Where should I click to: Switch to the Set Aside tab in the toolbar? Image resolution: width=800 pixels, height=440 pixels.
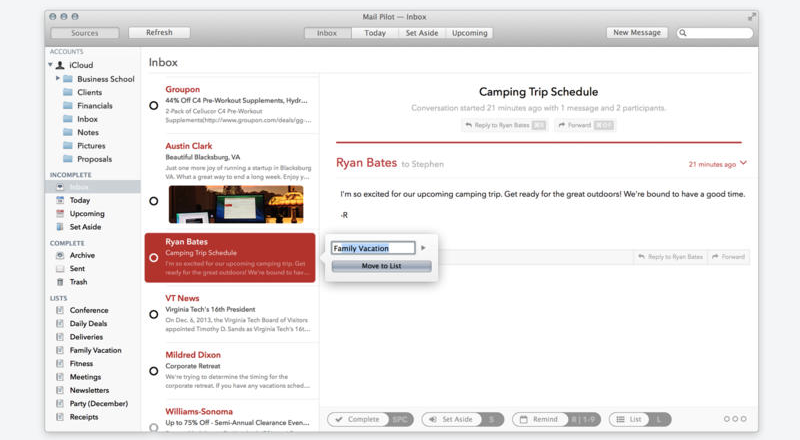coord(422,33)
